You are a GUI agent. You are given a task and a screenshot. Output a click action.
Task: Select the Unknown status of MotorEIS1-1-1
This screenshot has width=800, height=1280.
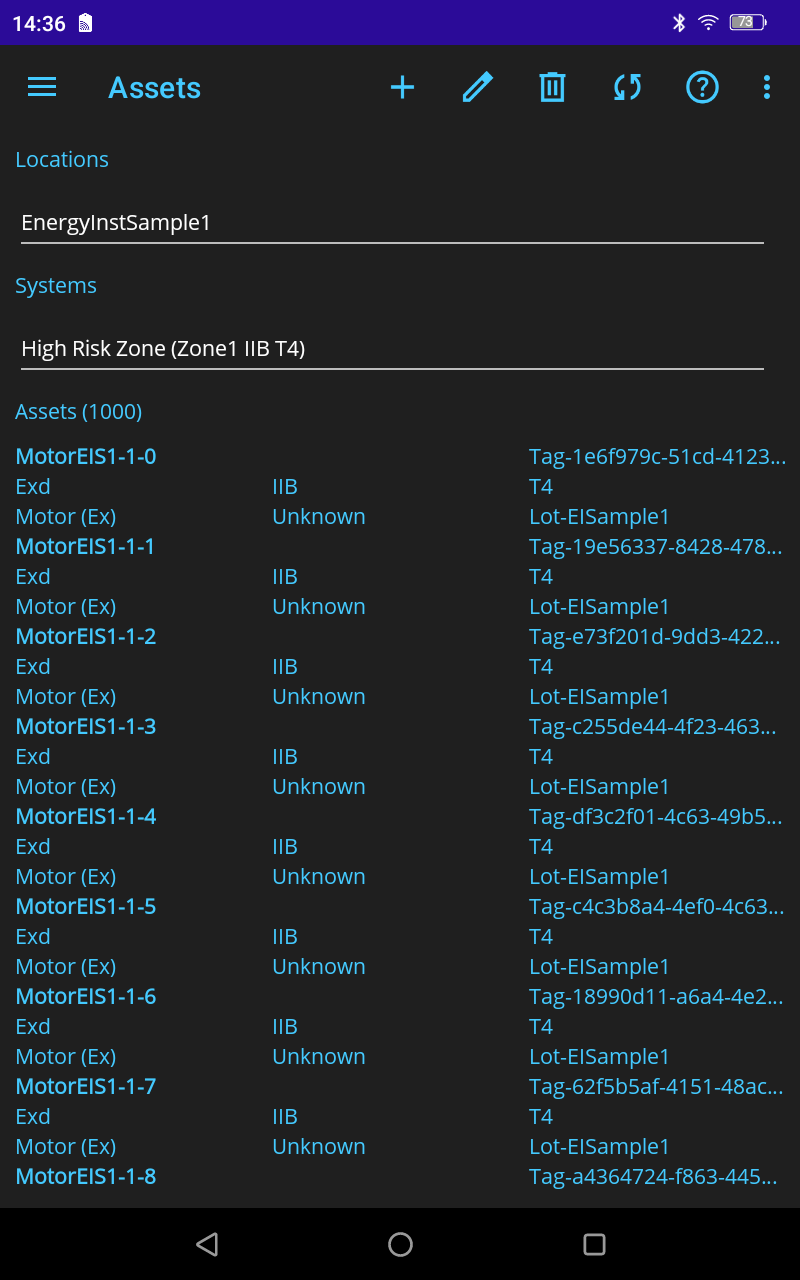pos(319,606)
